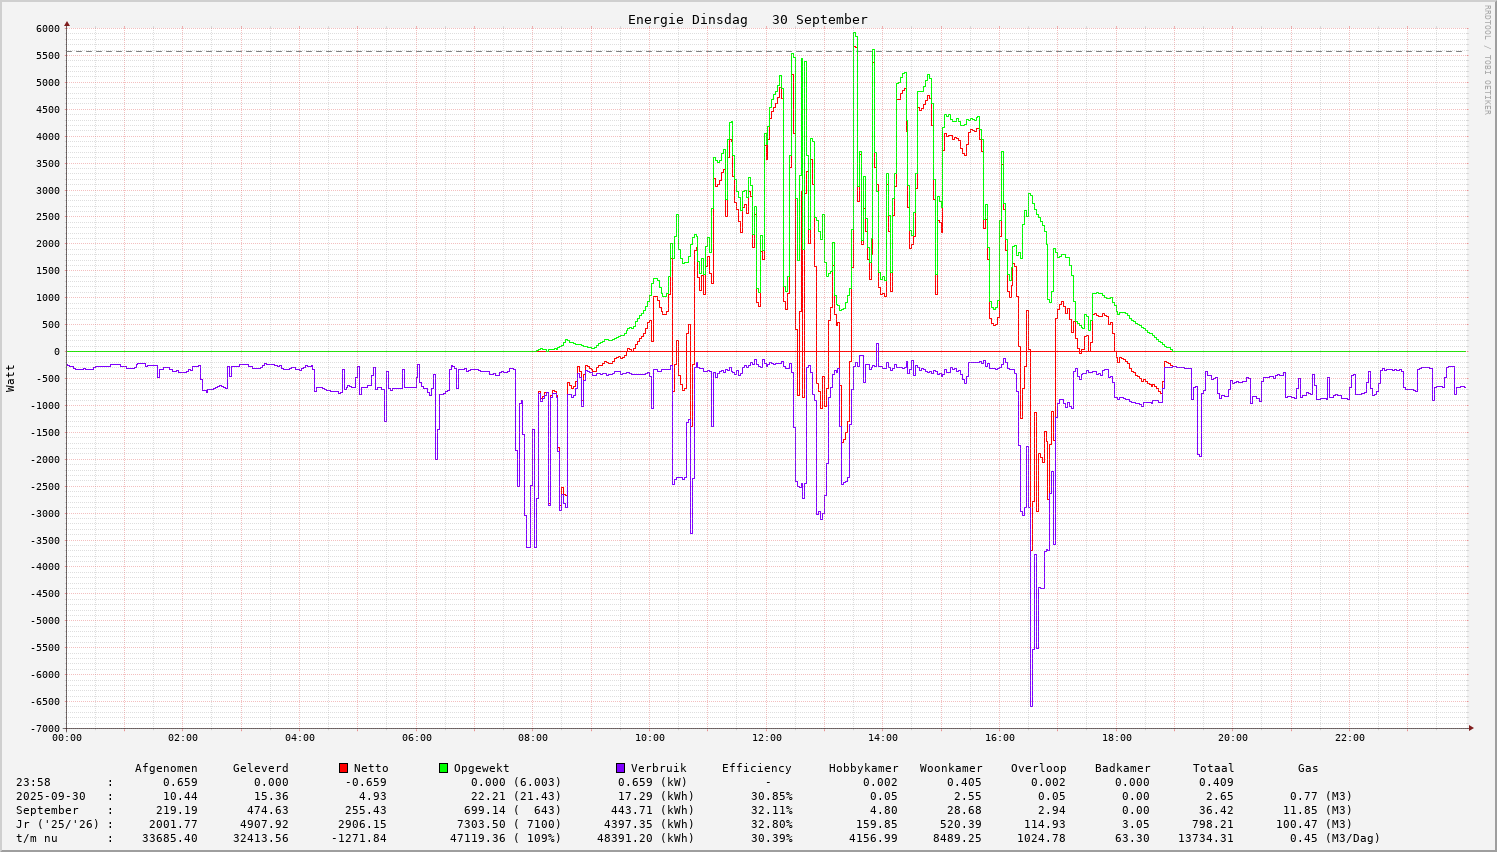Select the Geleverd column header
Image resolution: width=1497 pixels, height=852 pixels.
coord(260,768)
